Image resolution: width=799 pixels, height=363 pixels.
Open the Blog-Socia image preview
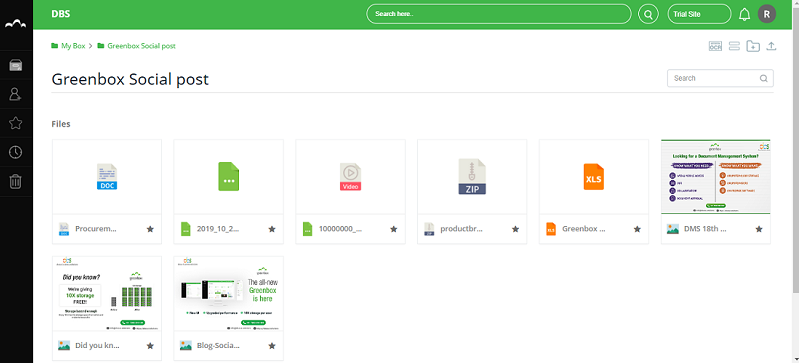click(229, 294)
